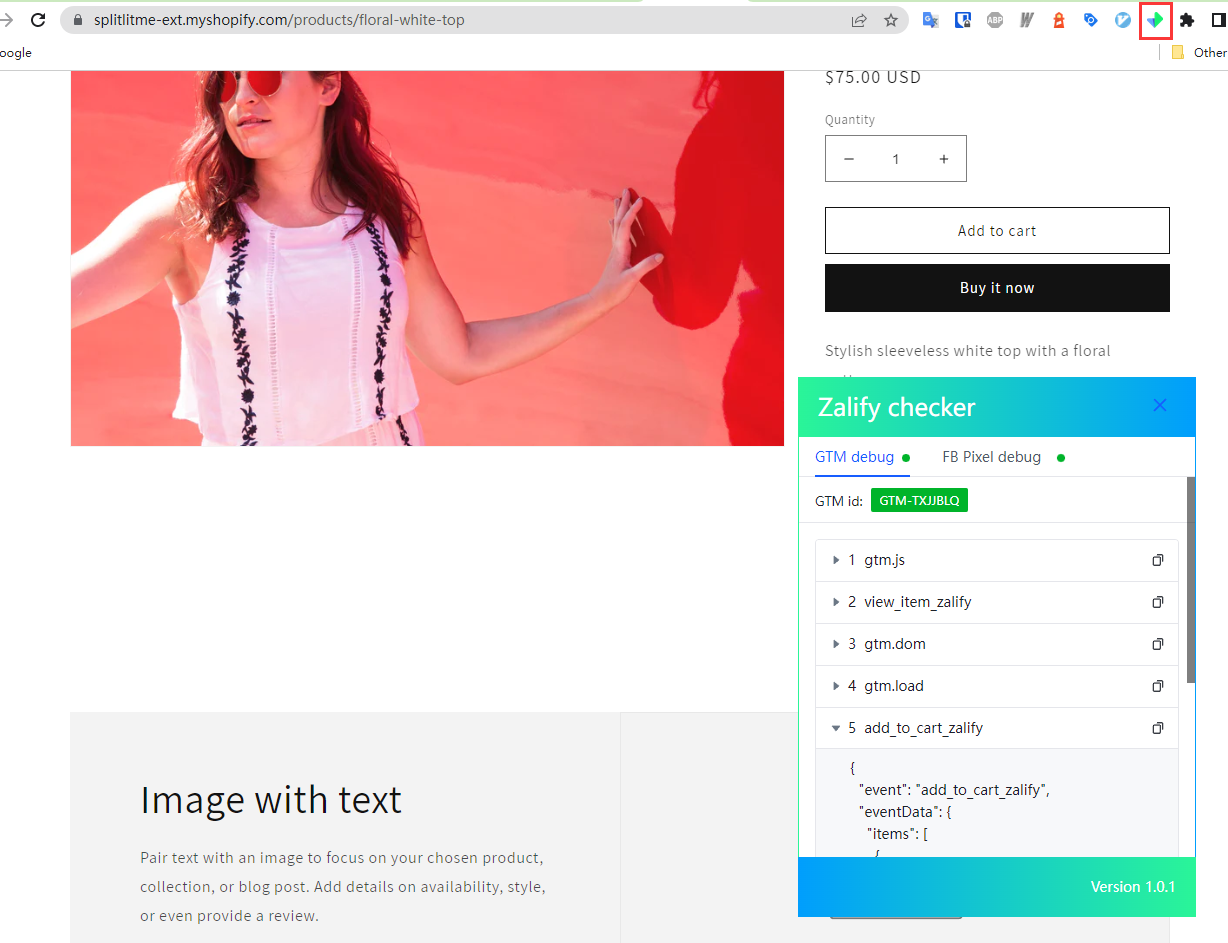
Task: Click the Google Translate extension icon
Action: [930, 20]
